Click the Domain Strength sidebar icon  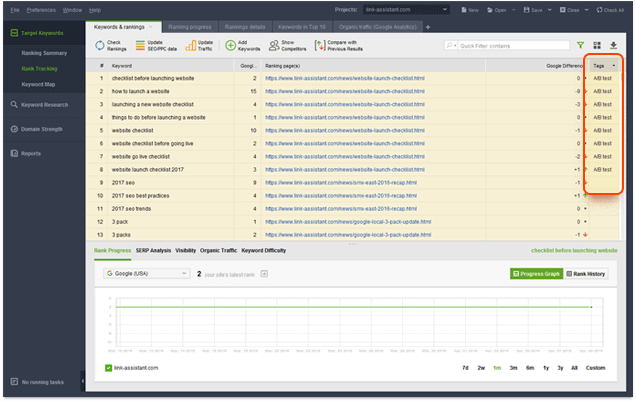click(14, 129)
